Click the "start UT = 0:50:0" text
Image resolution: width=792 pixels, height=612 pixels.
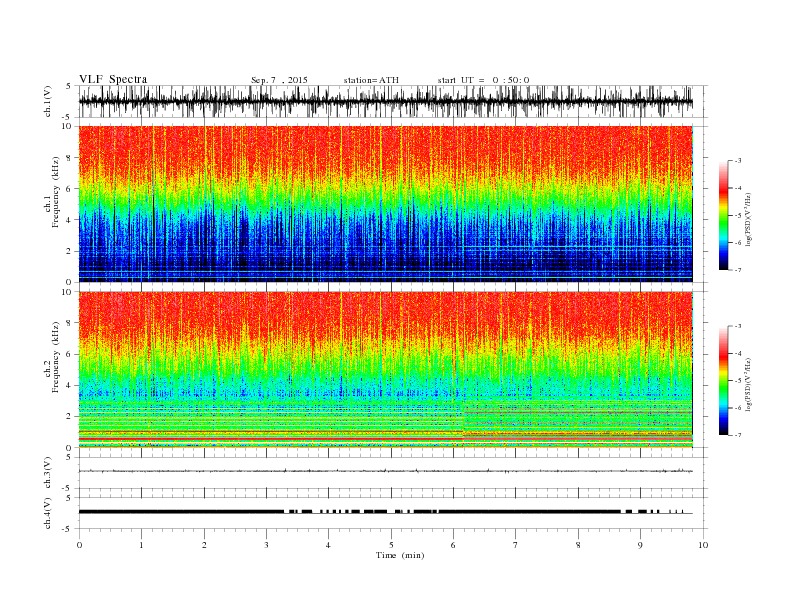483,80
